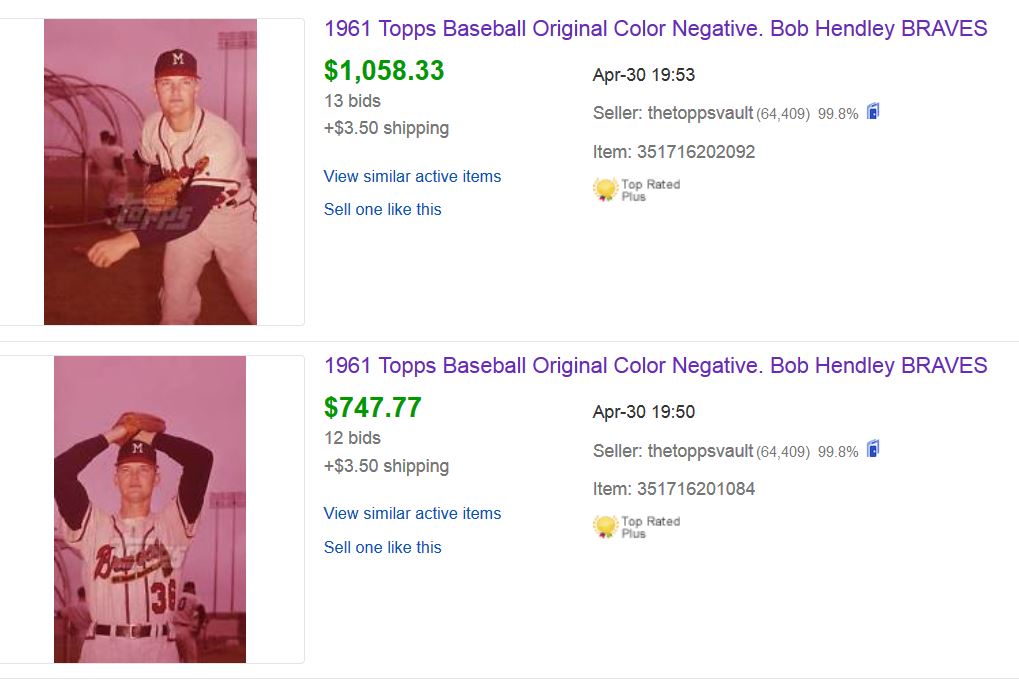Open seller thetoppsvault in the first listing

pyautogui.click(x=700, y=113)
